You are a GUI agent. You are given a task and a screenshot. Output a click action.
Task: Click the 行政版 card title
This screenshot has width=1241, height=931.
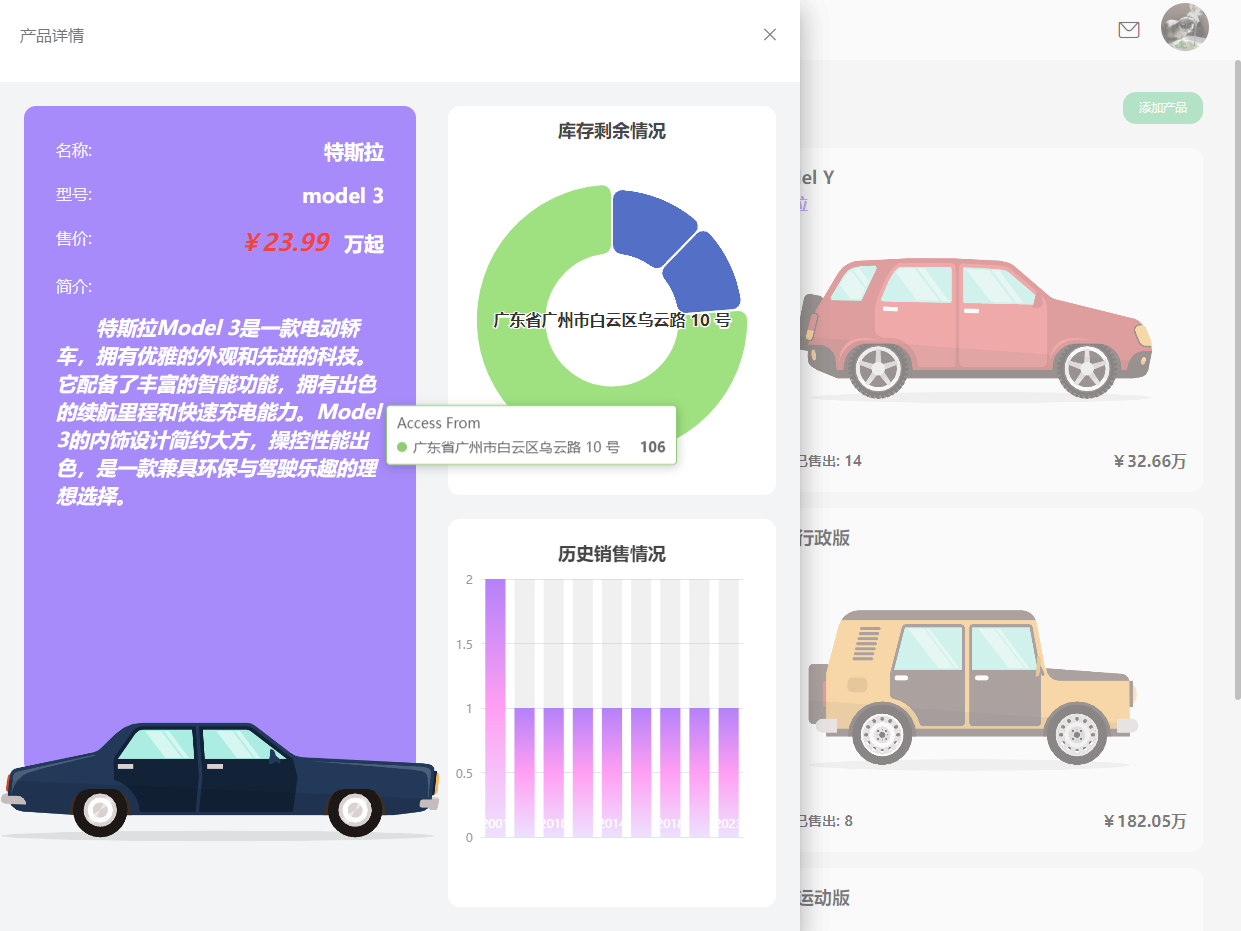(825, 538)
